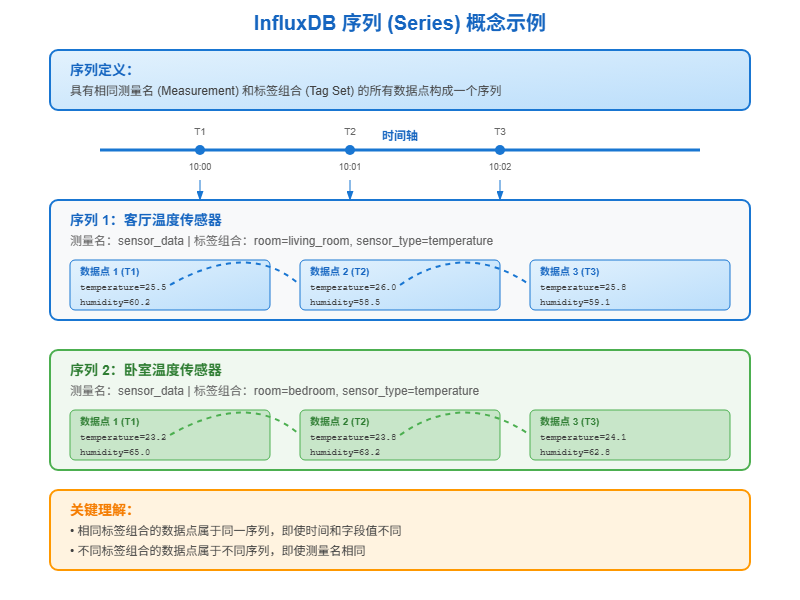Screen dimensions: 800x600
Task: Click the 'T3' label above the timeline
Action: tap(500, 132)
